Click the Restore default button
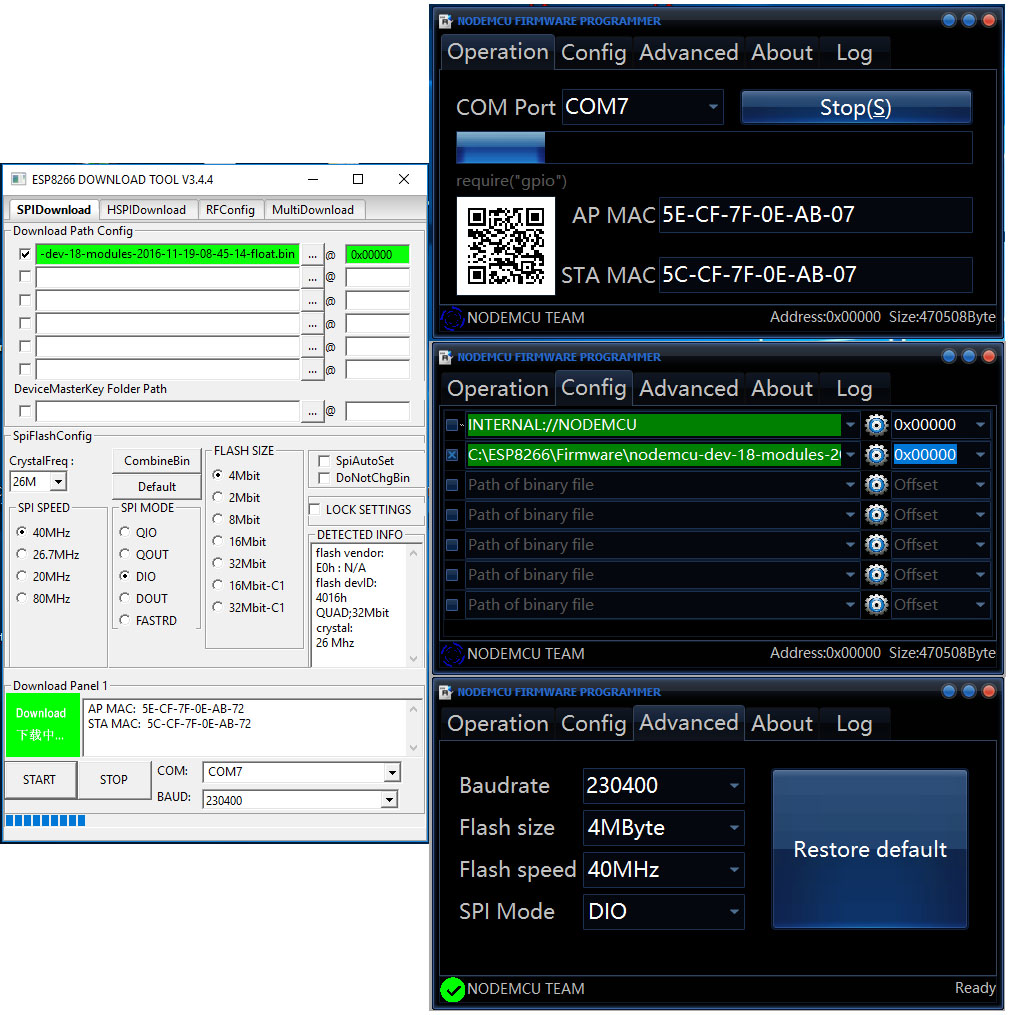The width and height of the screenshot is (1010, 1015). (x=870, y=849)
